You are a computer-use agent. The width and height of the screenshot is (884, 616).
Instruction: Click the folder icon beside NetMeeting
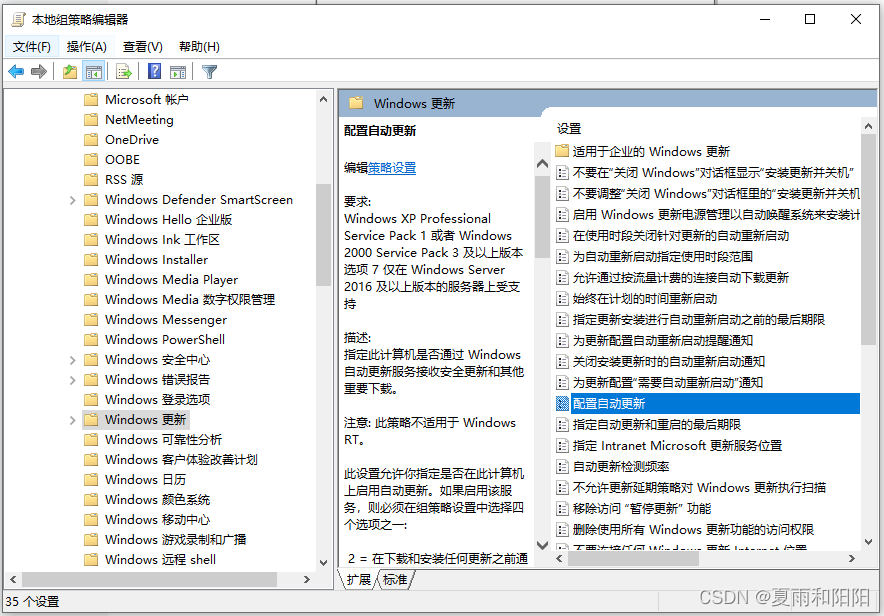[91, 119]
